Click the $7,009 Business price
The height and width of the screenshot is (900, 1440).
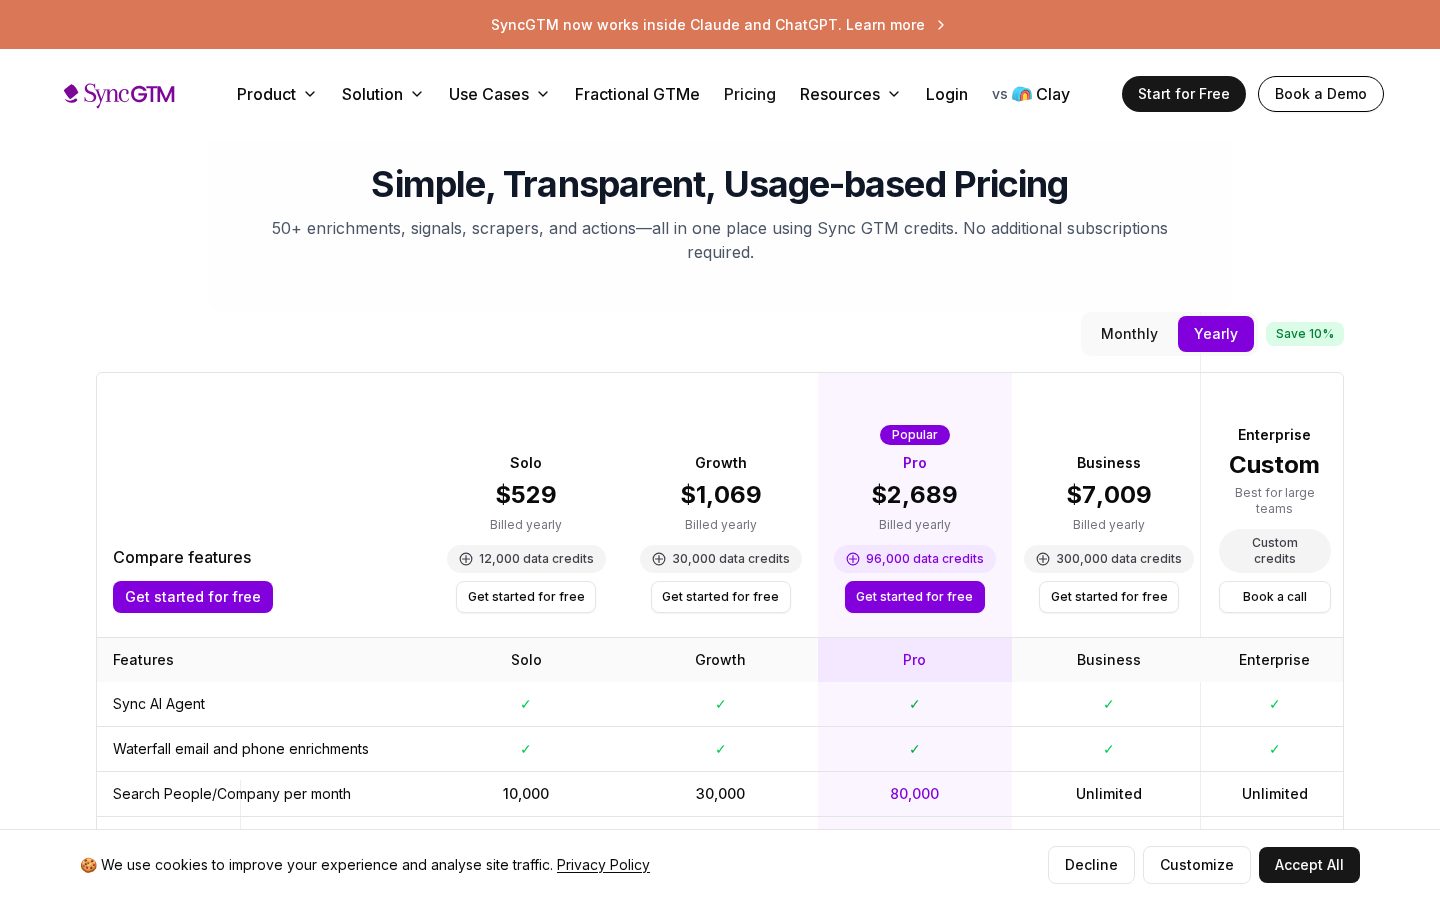click(x=1109, y=495)
